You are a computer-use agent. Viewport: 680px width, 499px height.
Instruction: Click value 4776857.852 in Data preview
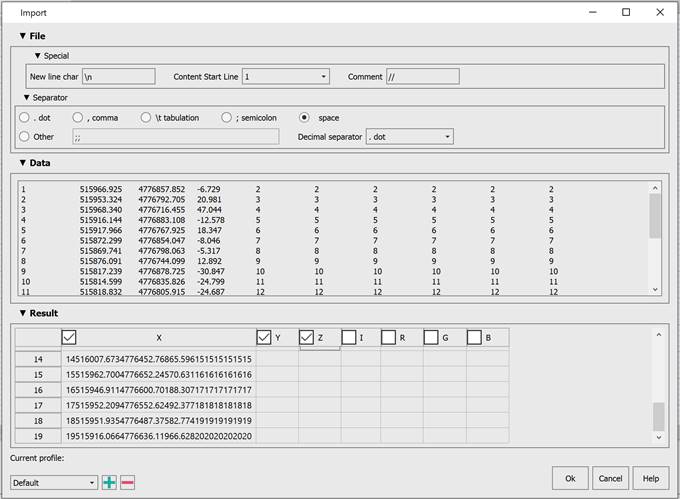coord(162,189)
